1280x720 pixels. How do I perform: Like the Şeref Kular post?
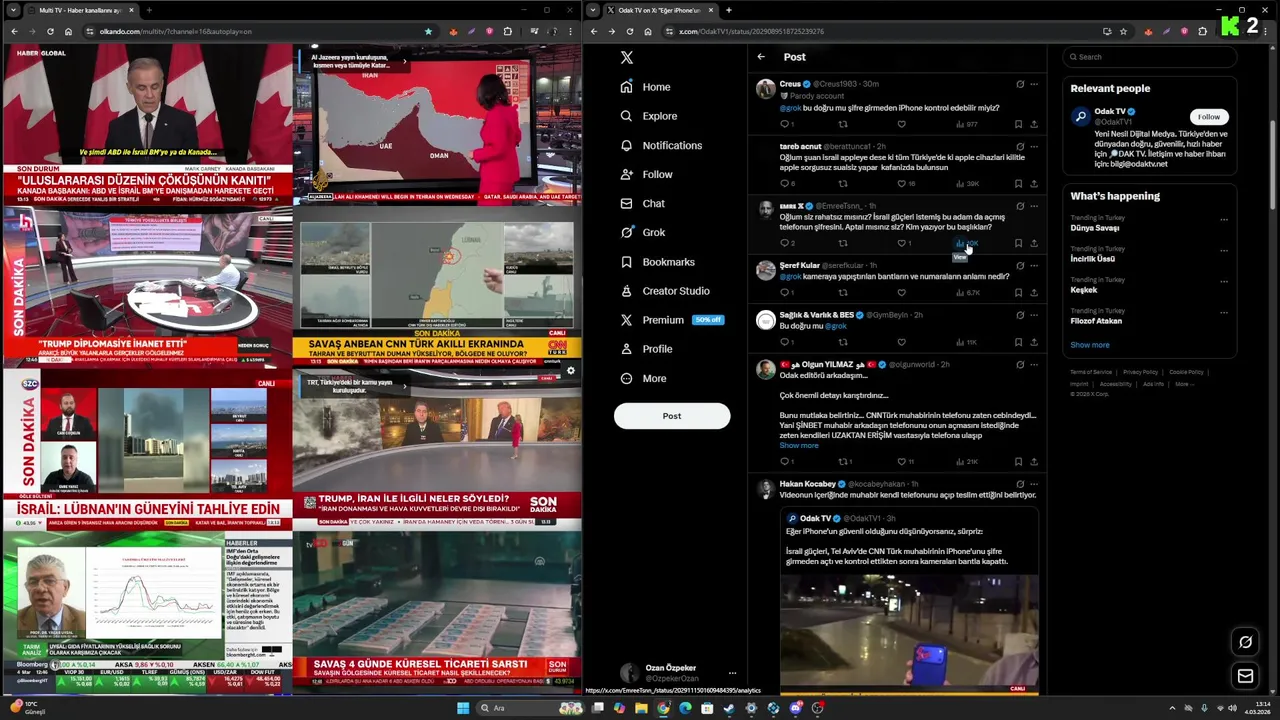point(901,293)
